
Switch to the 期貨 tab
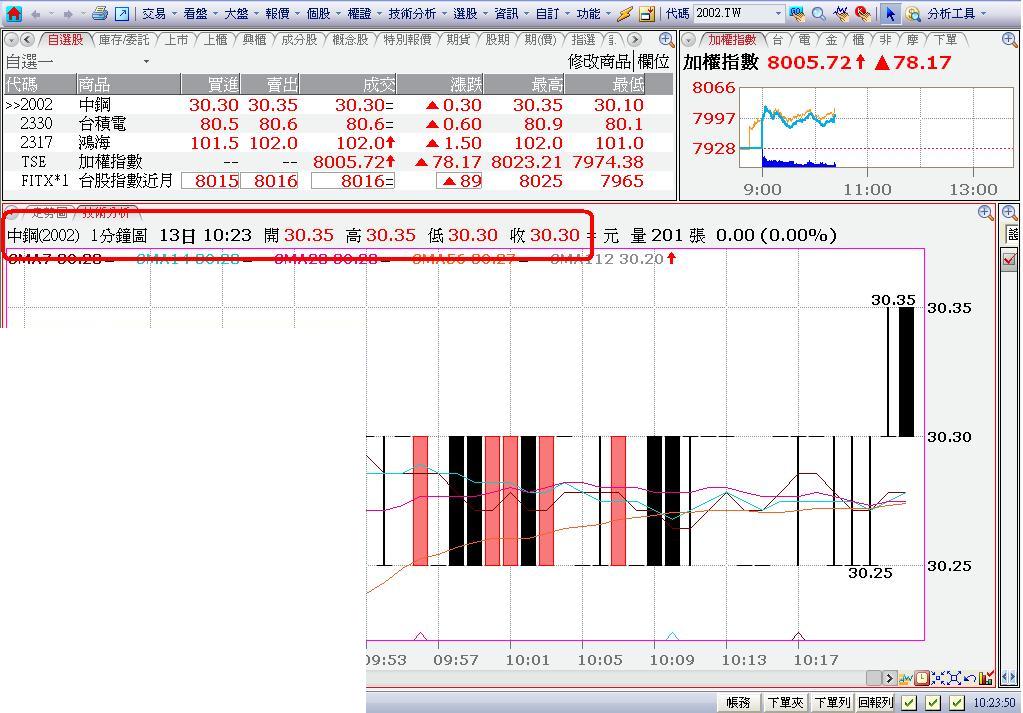click(459, 40)
